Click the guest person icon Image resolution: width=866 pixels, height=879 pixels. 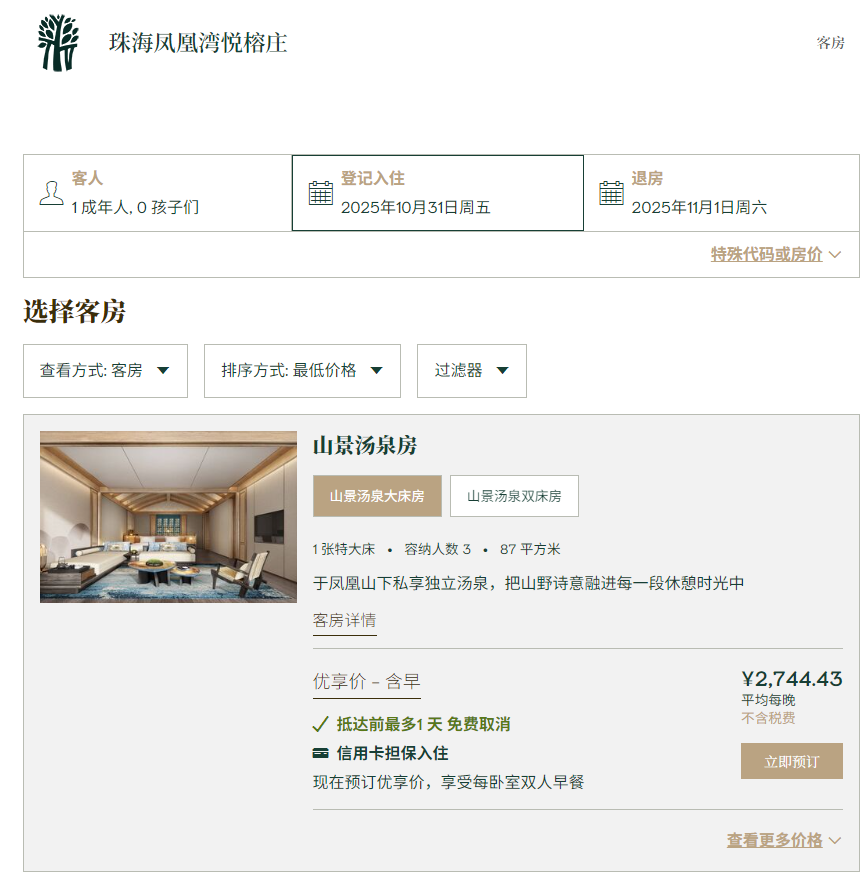click(51, 193)
